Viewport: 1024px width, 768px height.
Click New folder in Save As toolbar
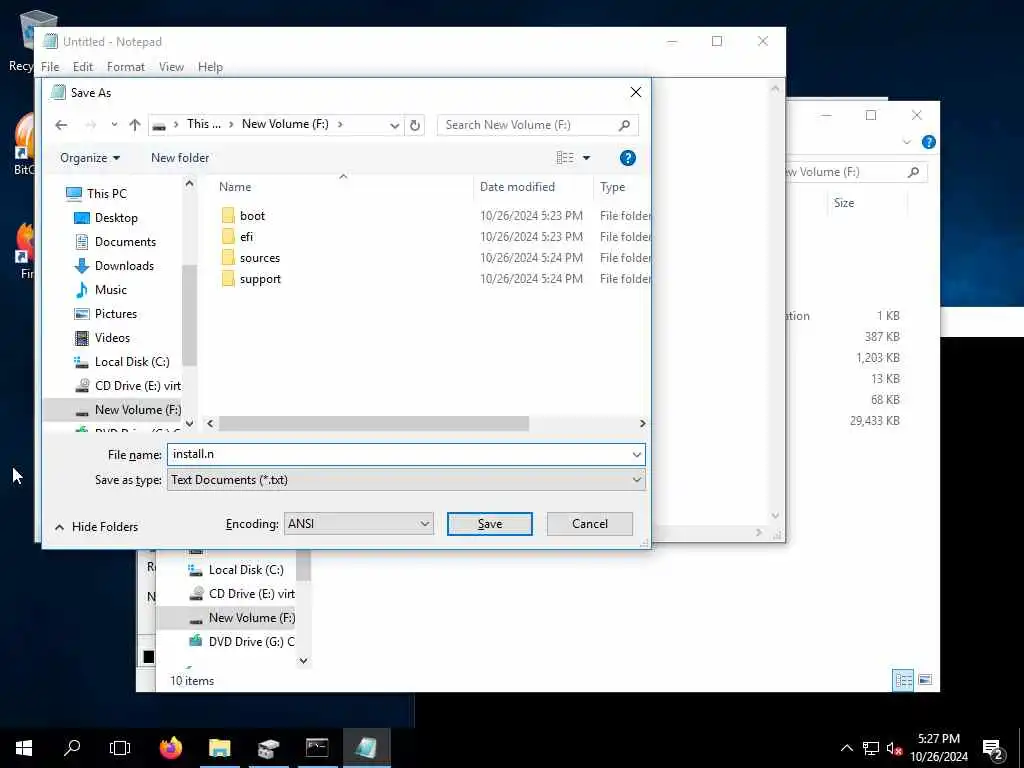[180, 157]
